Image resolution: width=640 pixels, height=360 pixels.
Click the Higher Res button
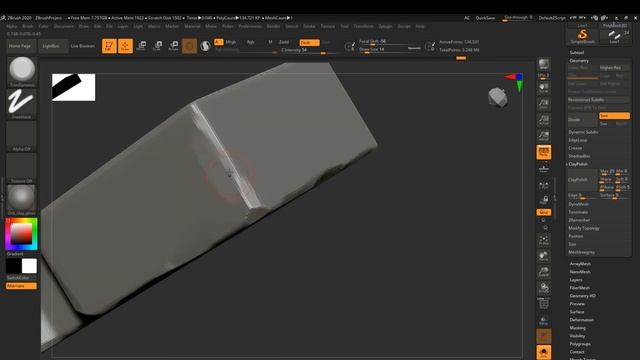(x=614, y=68)
